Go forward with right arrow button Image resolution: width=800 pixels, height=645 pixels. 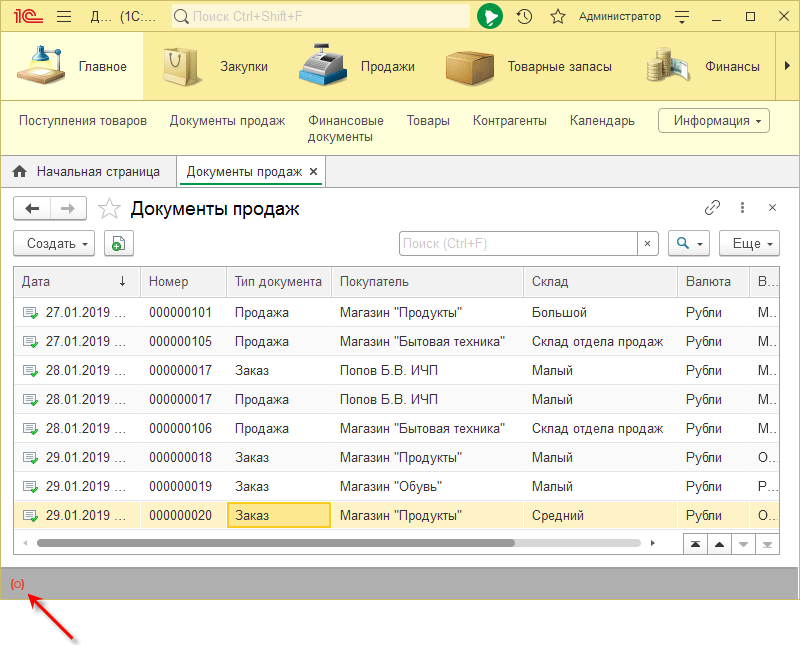(68, 208)
